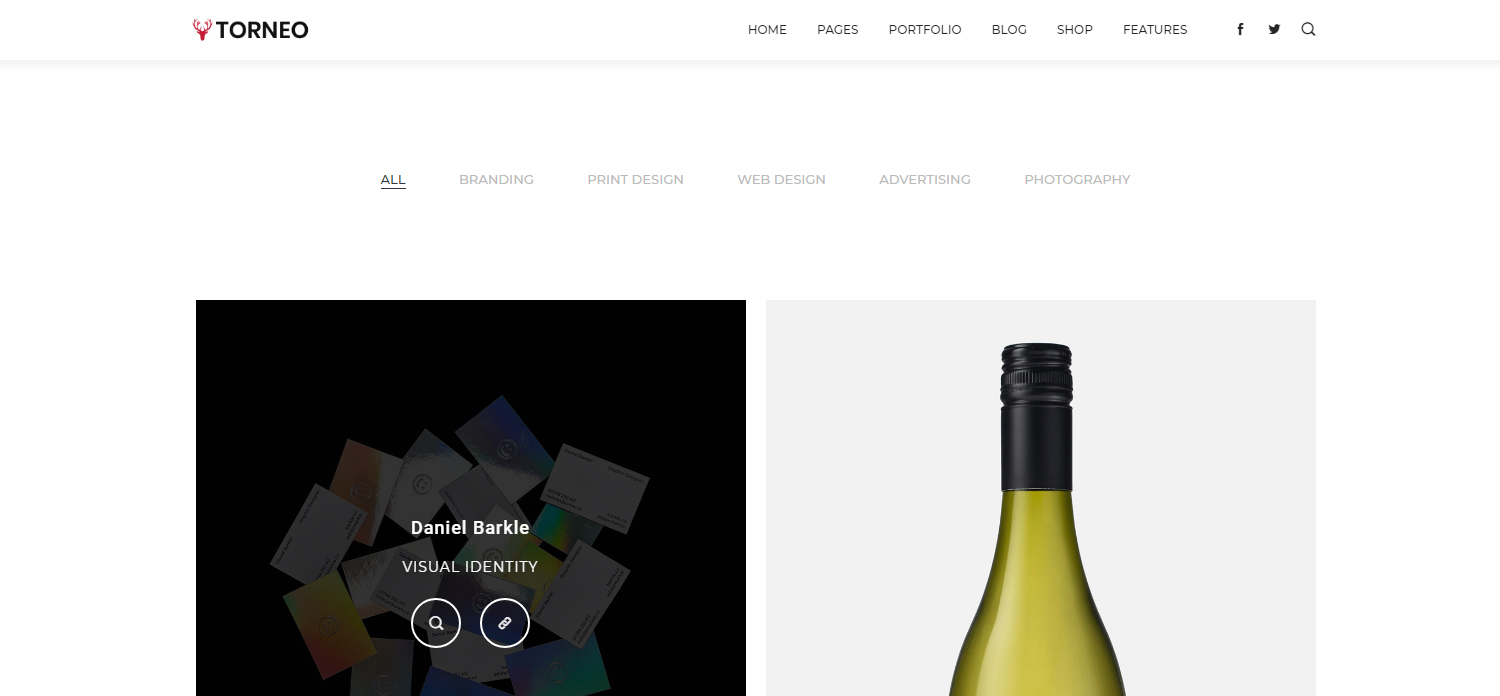Go to the Blog menu item
The image size is (1500, 696).
pos(1009,30)
